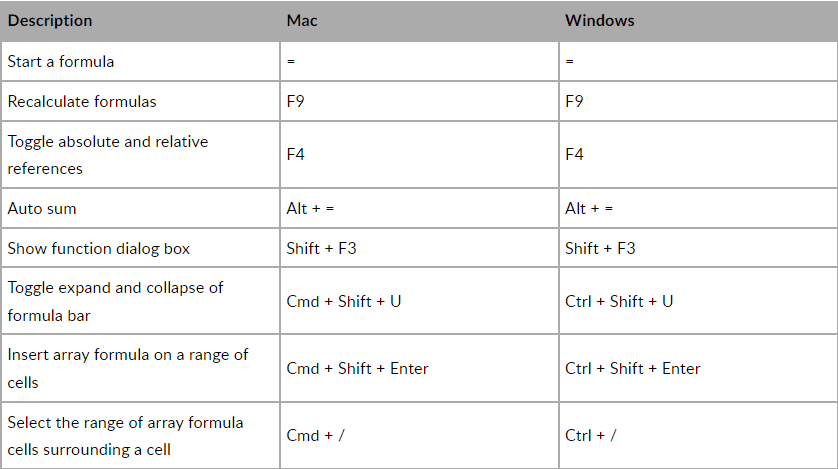Image resolution: width=838 pixels, height=469 pixels.
Task: Click the F4 shortcut under Windows
Action: click(x=574, y=155)
